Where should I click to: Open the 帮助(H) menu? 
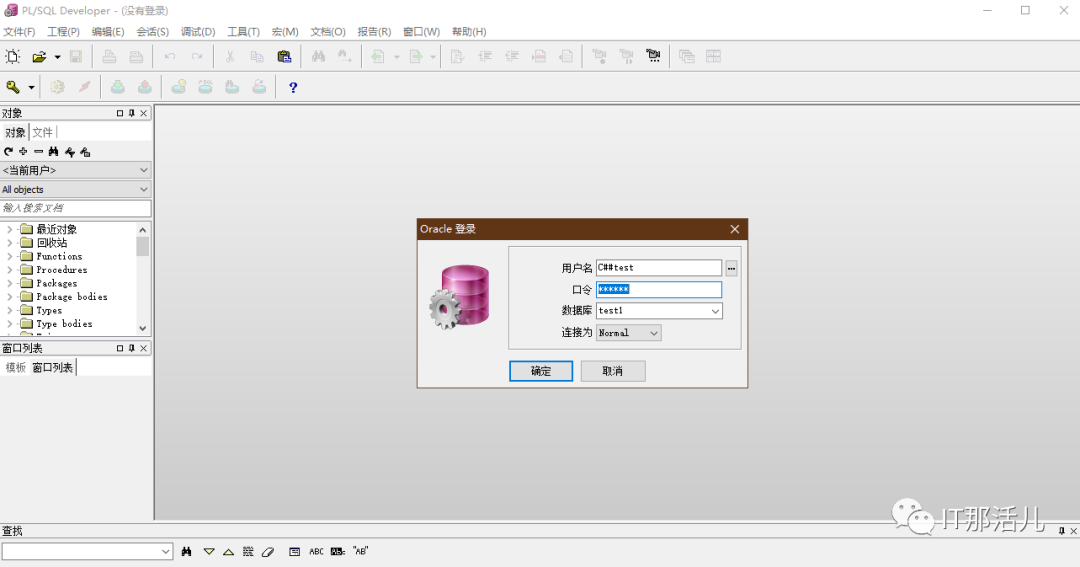[469, 32]
